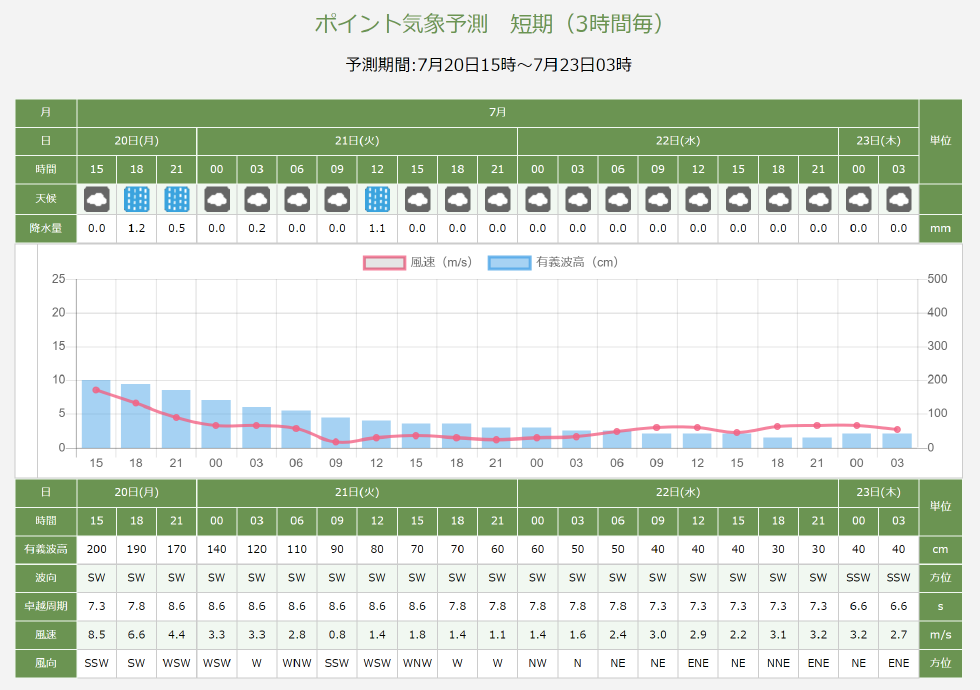Screen dimensions: 980x690
Task: Click the wind speed value 0.8
Action: [x=337, y=635]
